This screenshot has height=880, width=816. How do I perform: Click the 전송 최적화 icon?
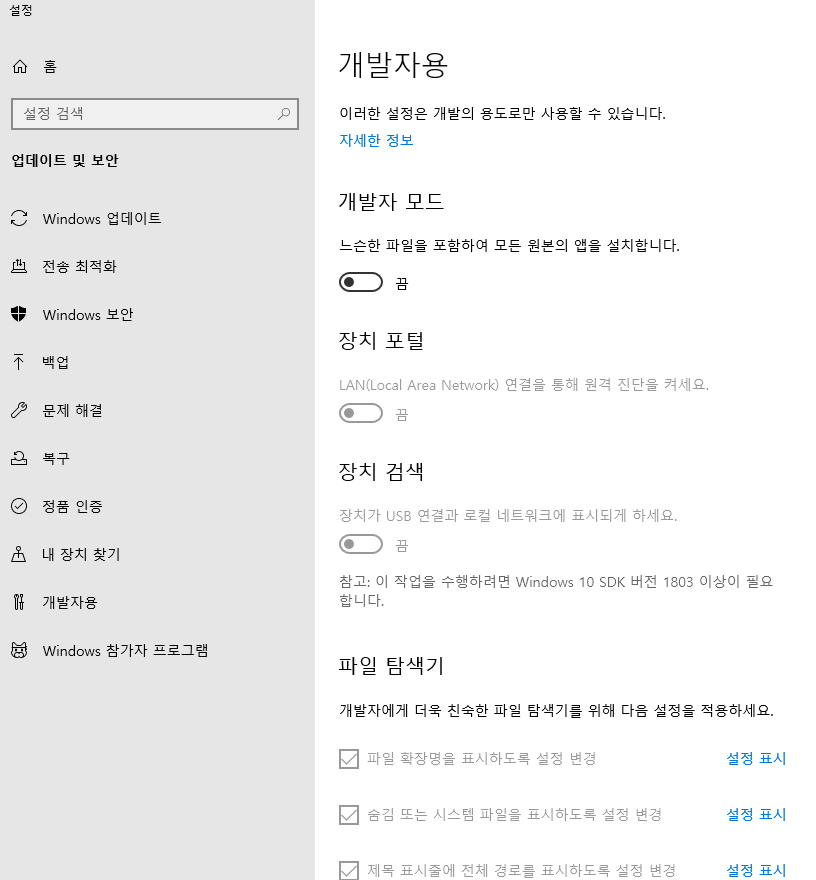[x=19, y=266]
